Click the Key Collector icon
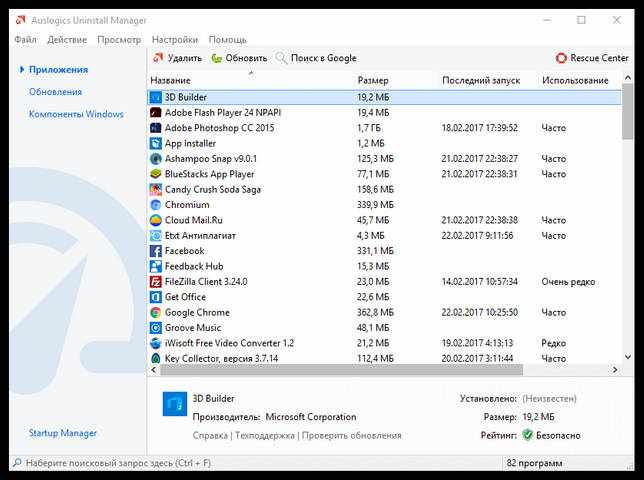The height and width of the screenshot is (480, 644). click(156, 358)
